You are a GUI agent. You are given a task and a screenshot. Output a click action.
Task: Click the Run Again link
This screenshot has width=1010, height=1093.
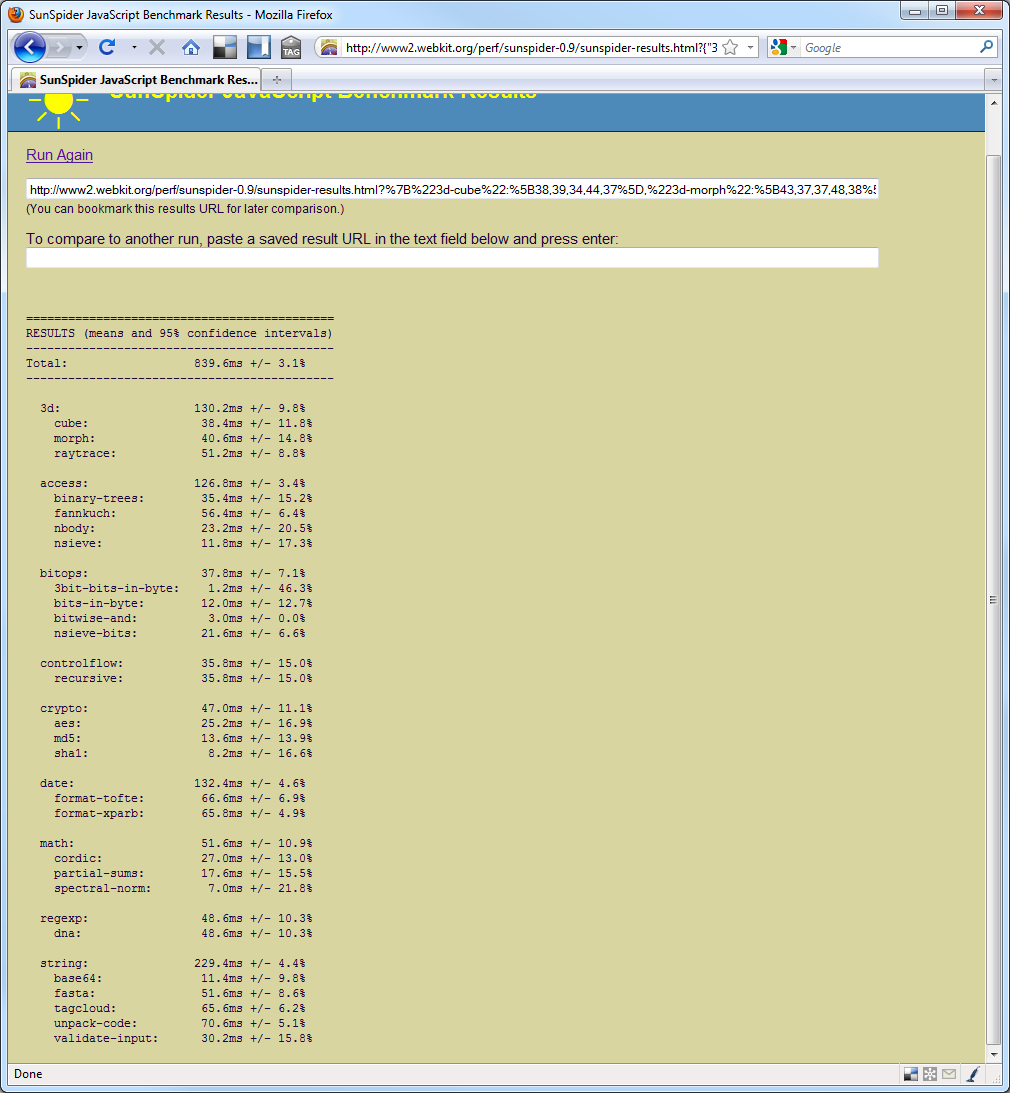coord(59,155)
